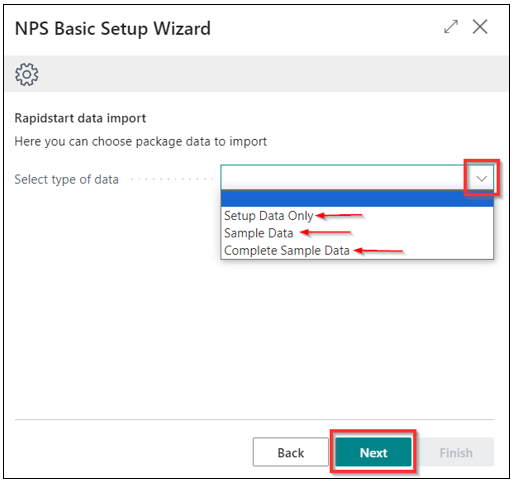The height and width of the screenshot is (483, 516).
Task: Open the Select type of data dropdown arrow
Action: [x=481, y=178]
